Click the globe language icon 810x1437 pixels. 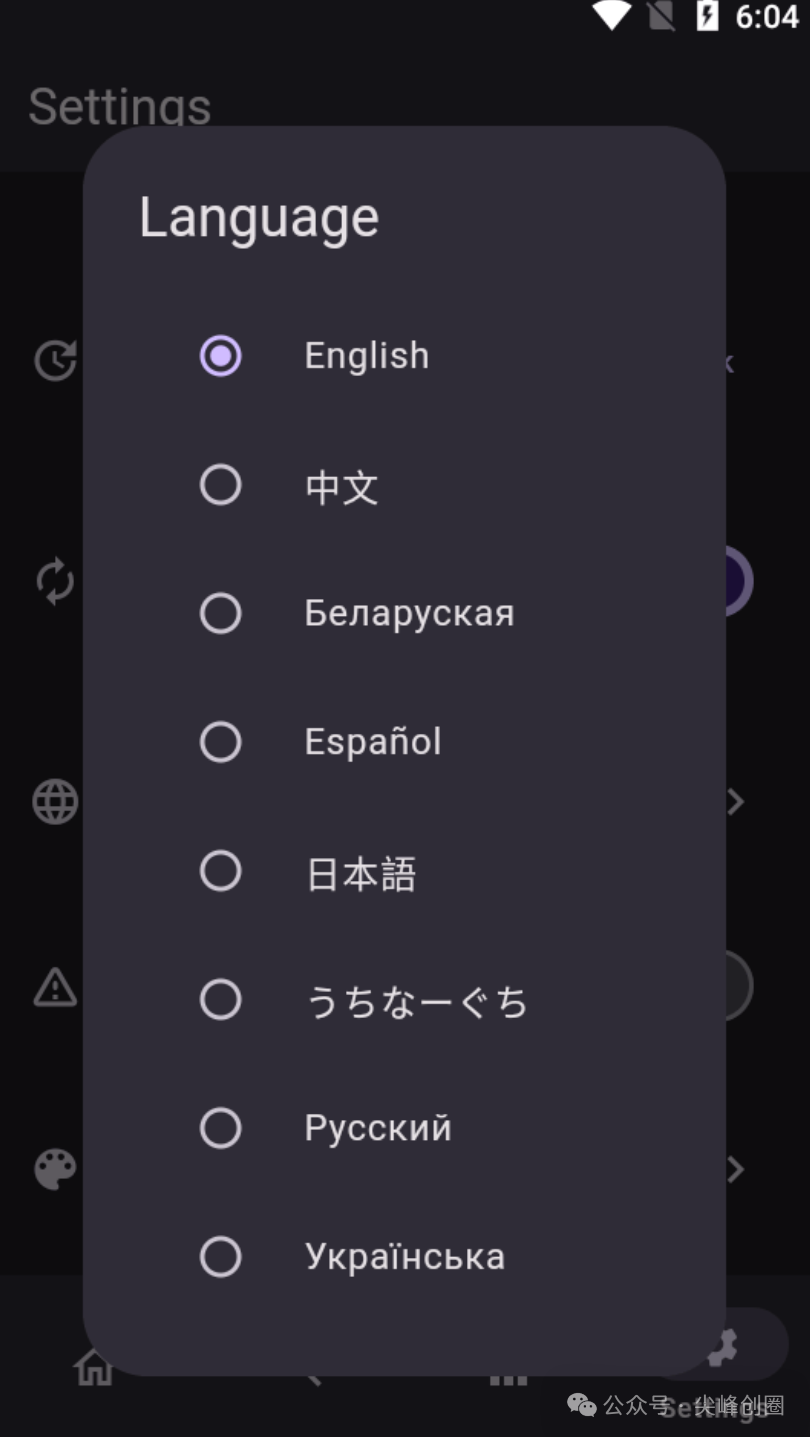pos(55,802)
